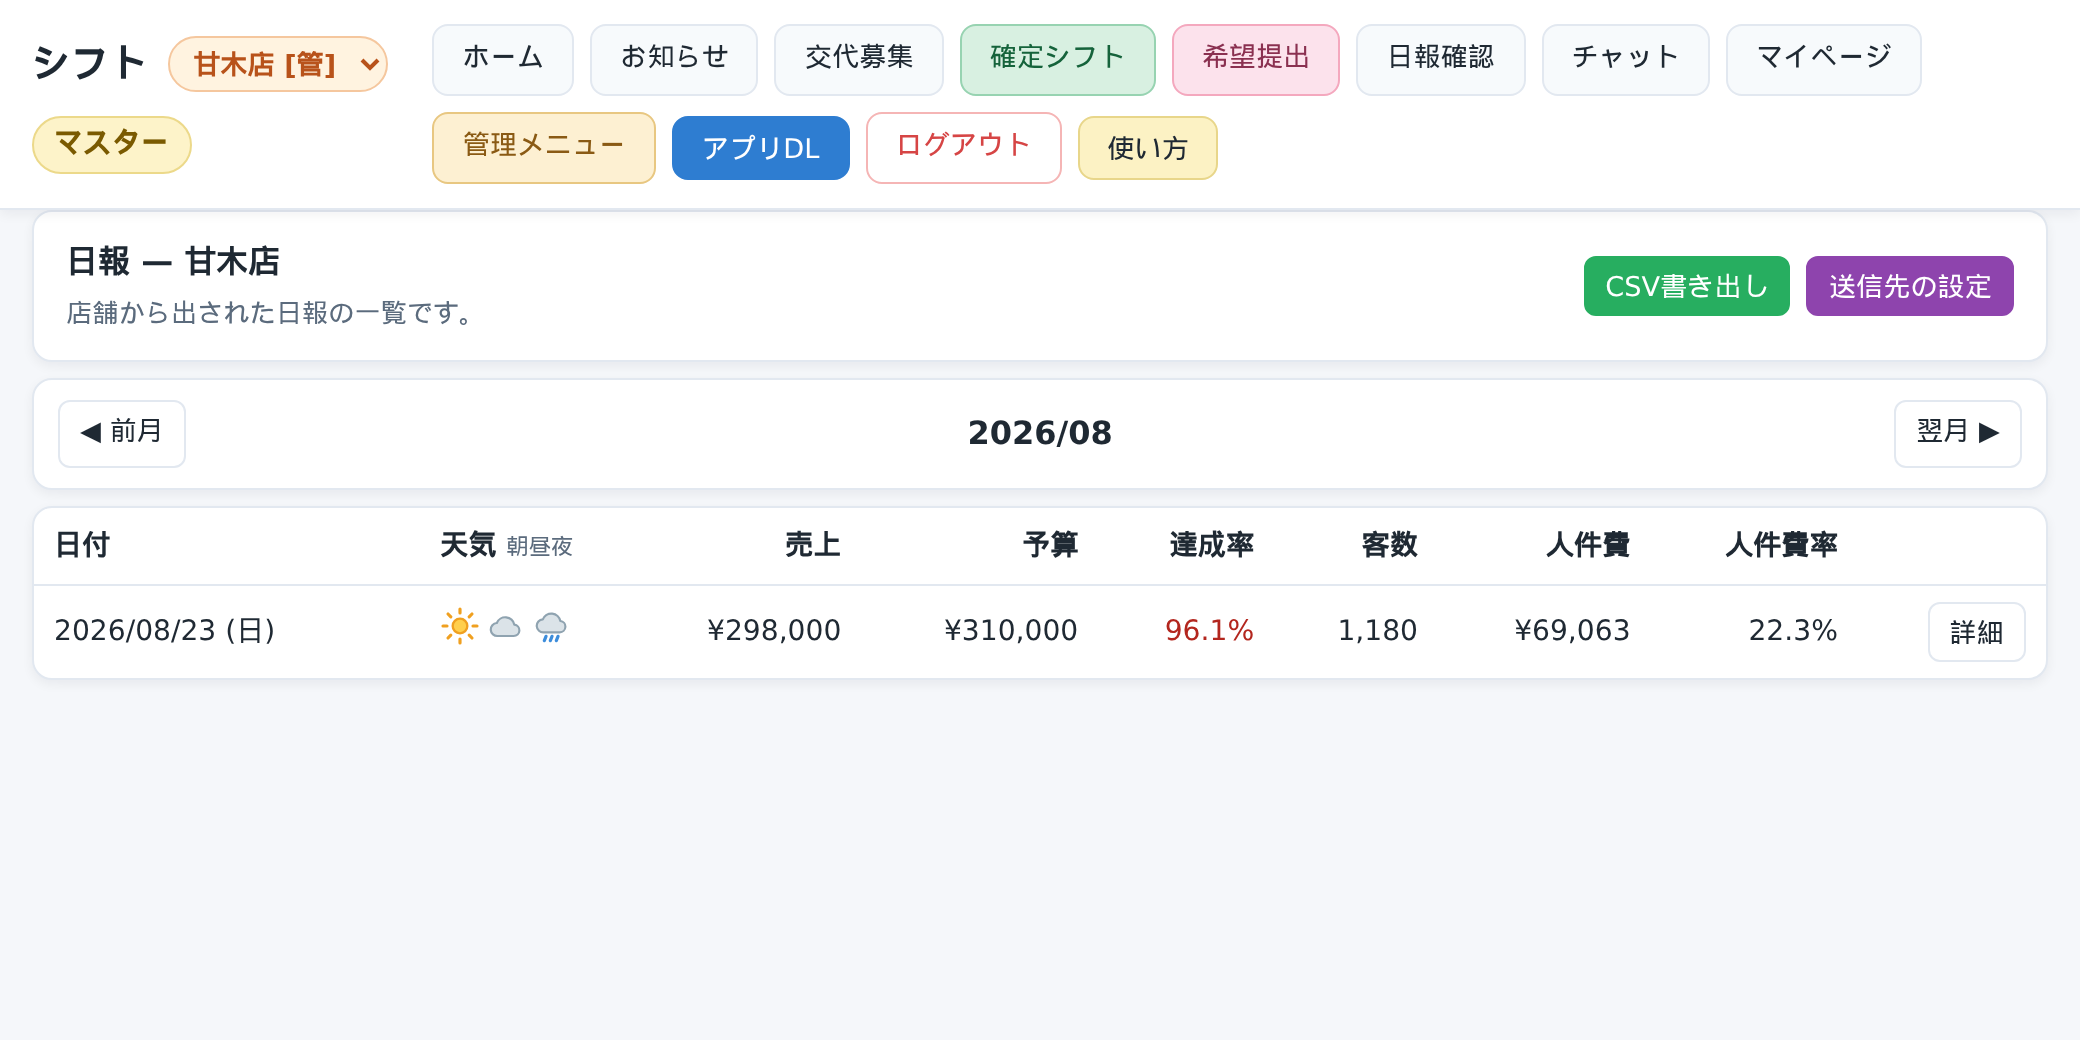Click the customer count 1,180
Screen dimensions: 2080x1040
(1378, 631)
